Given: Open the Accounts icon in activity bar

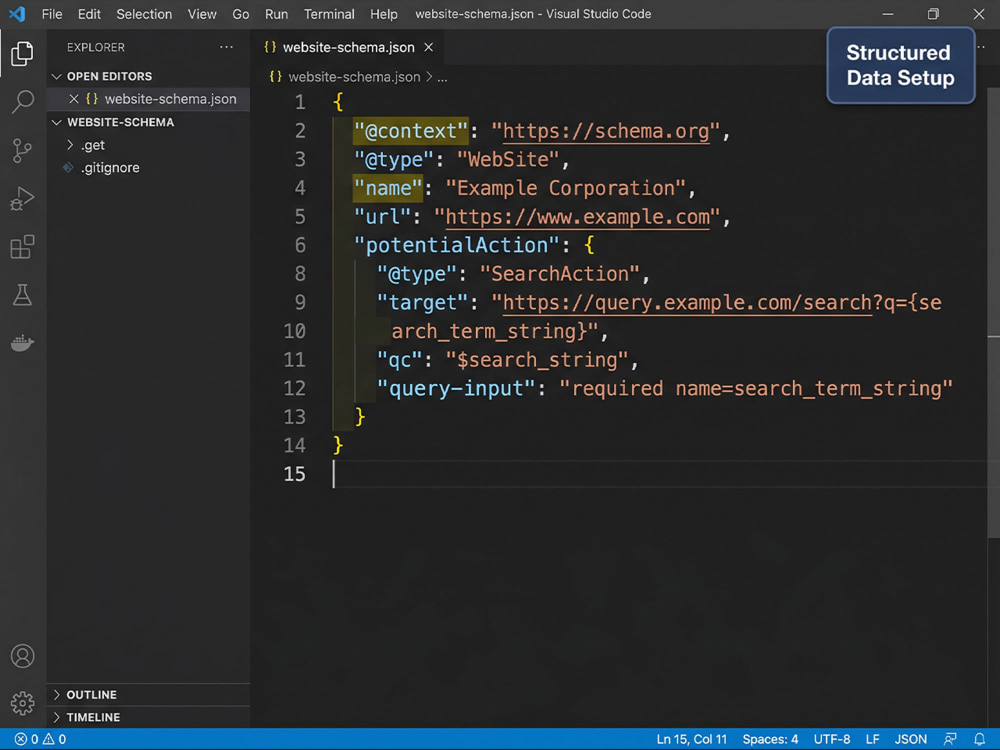Looking at the screenshot, I should click(x=22, y=656).
